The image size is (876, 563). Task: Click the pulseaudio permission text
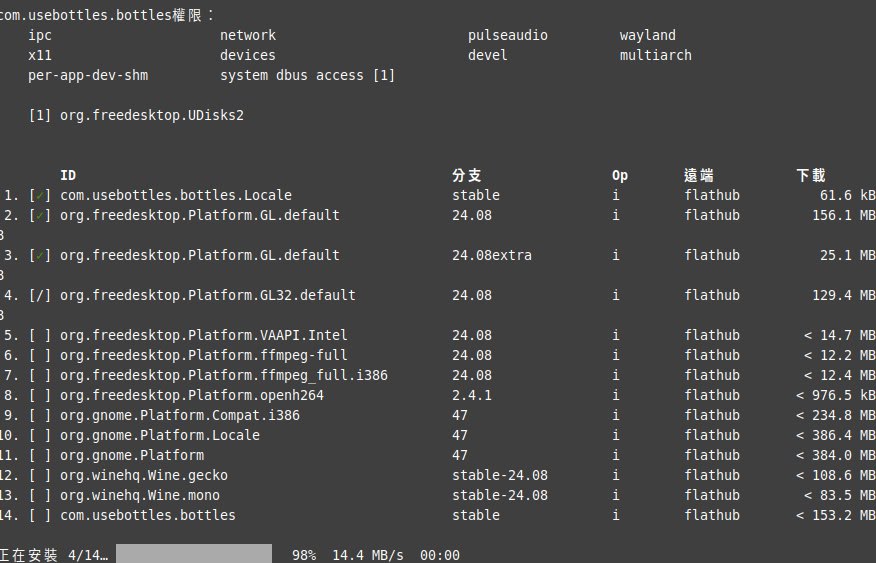pyautogui.click(x=508, y=35)
